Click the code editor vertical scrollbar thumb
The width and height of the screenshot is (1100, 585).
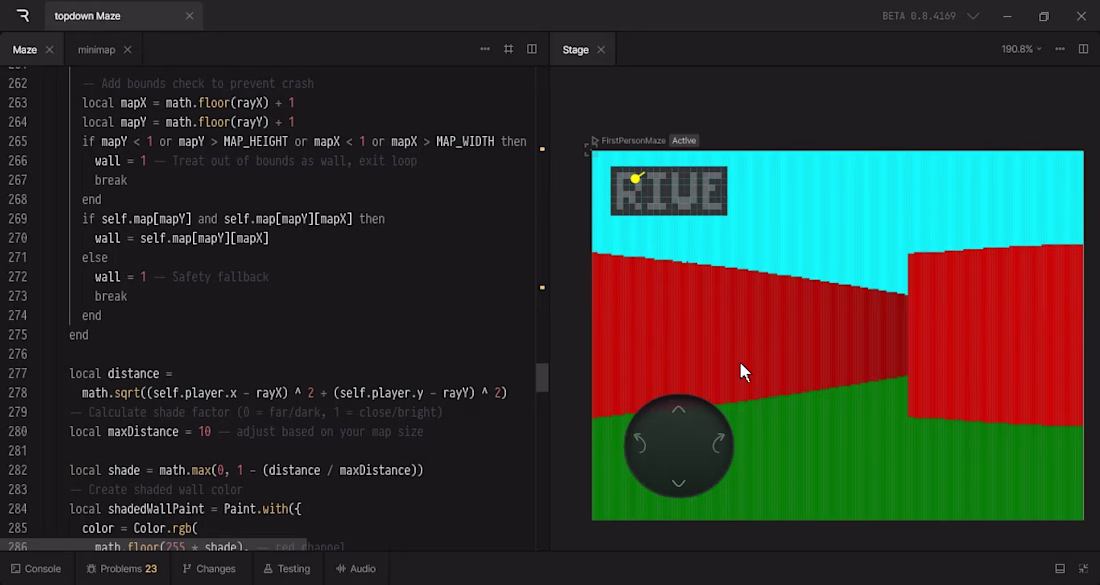click(x=542, y=377)
